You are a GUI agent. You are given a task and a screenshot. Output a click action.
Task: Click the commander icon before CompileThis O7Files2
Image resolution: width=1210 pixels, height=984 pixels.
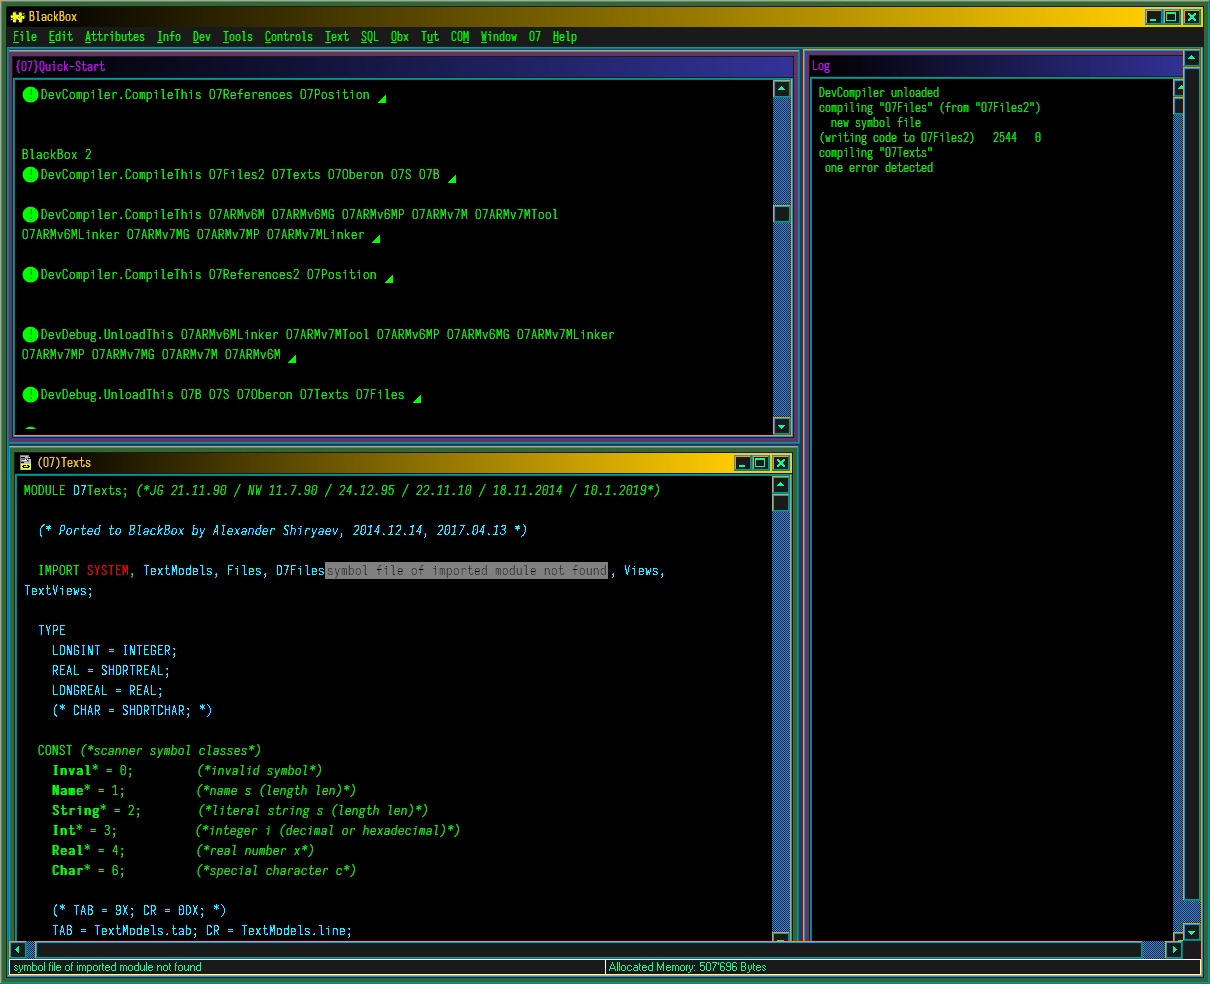coord(30,175)
